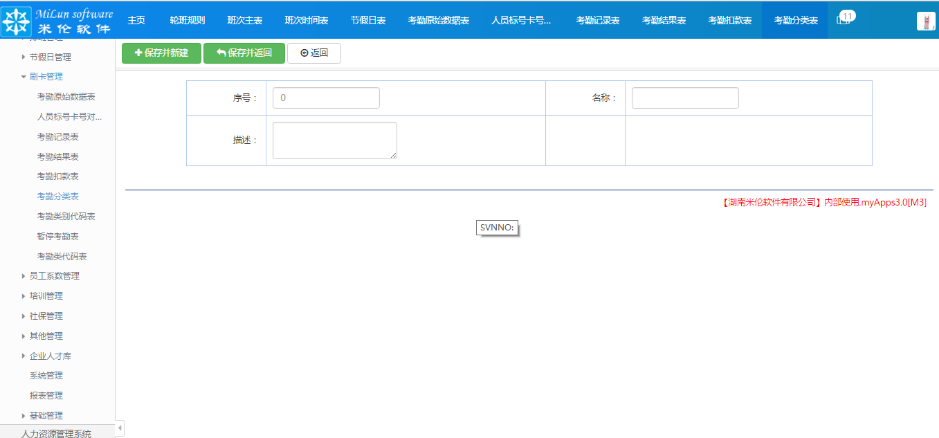Image resolution: width=939 pixels, height=438 pixels.
Task: Expand the 员工系数管理 tree node
Action: [x=24, y=276]
